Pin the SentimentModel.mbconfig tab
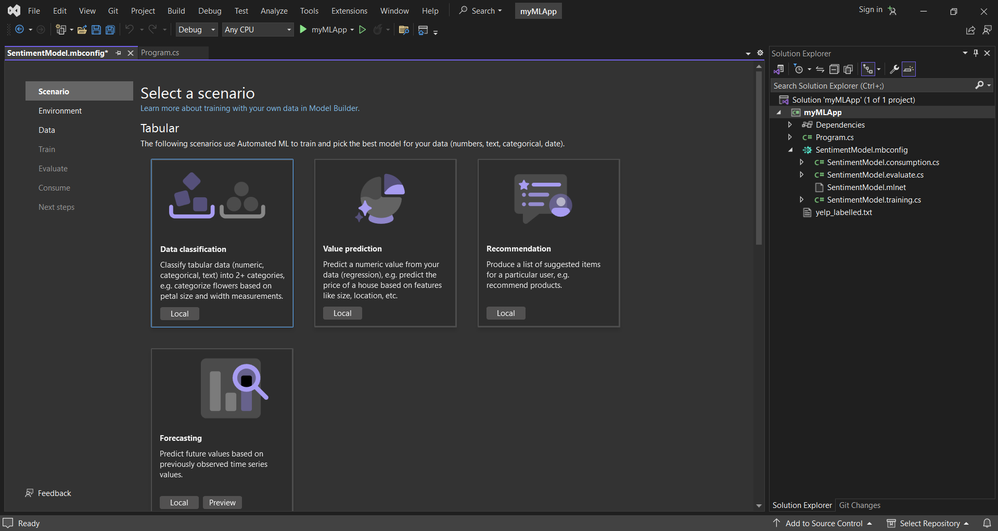The height and width of the screenshot is (531, 998). tap(118, 53)
